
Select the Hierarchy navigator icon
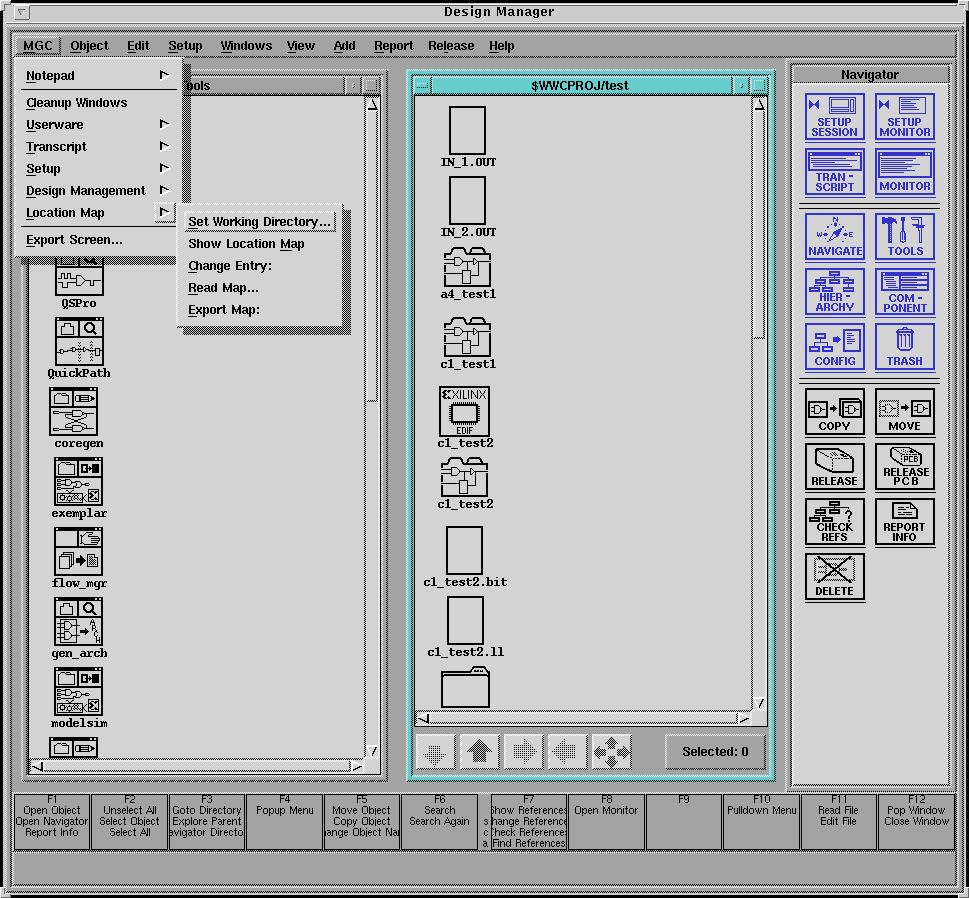coord(834,292)
